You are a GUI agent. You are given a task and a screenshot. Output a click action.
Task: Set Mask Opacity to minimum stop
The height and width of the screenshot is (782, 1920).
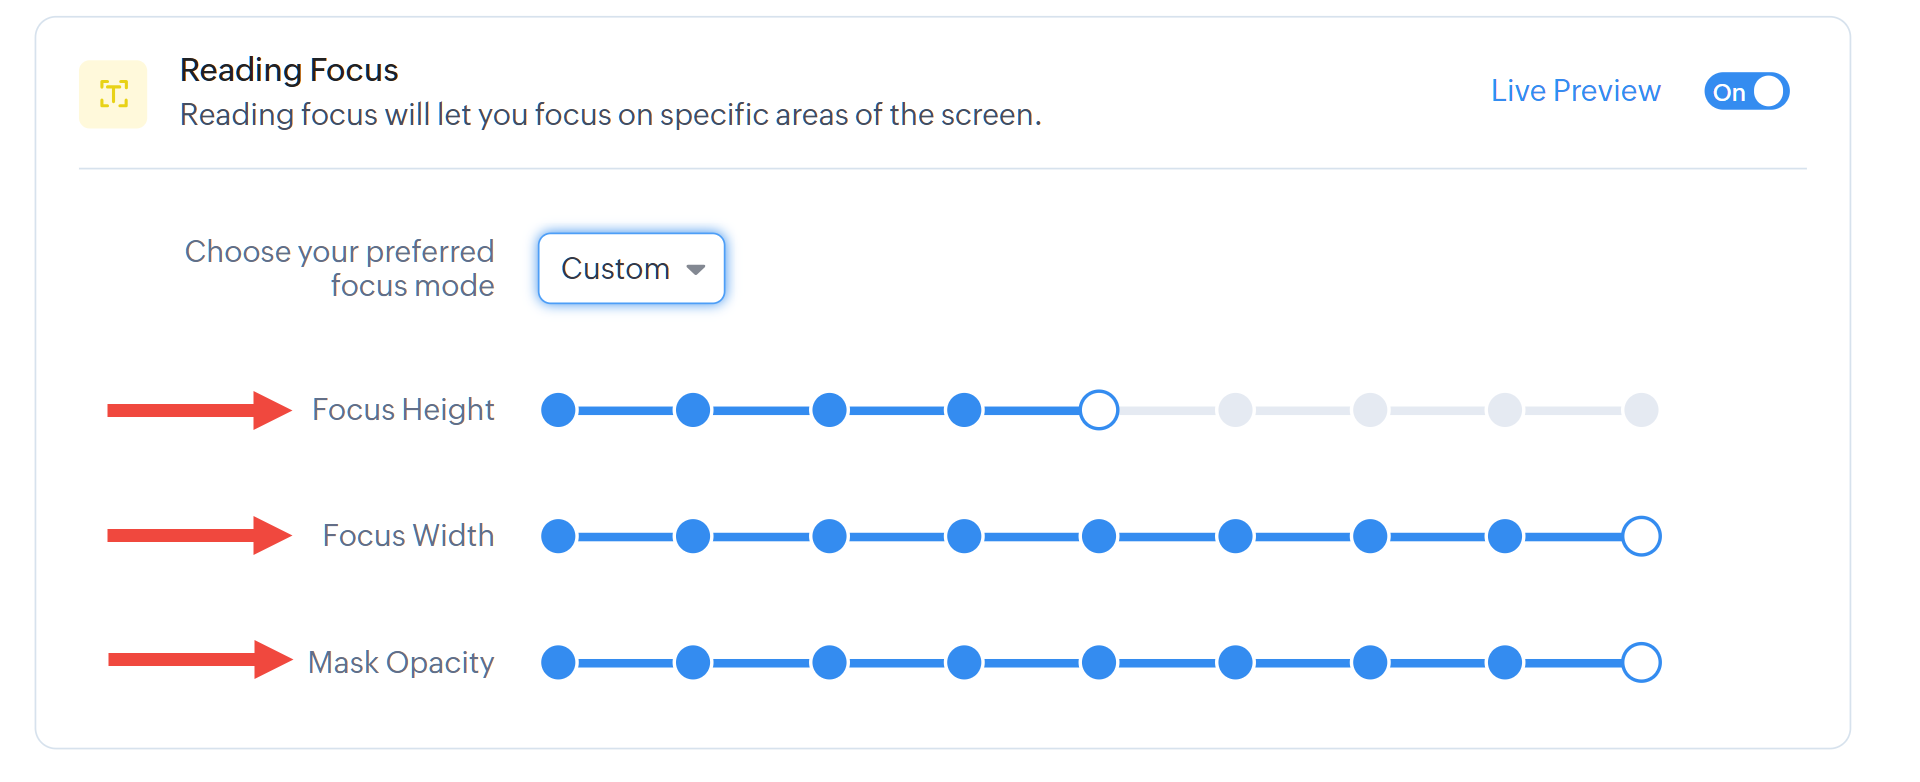tap(558, 662)
